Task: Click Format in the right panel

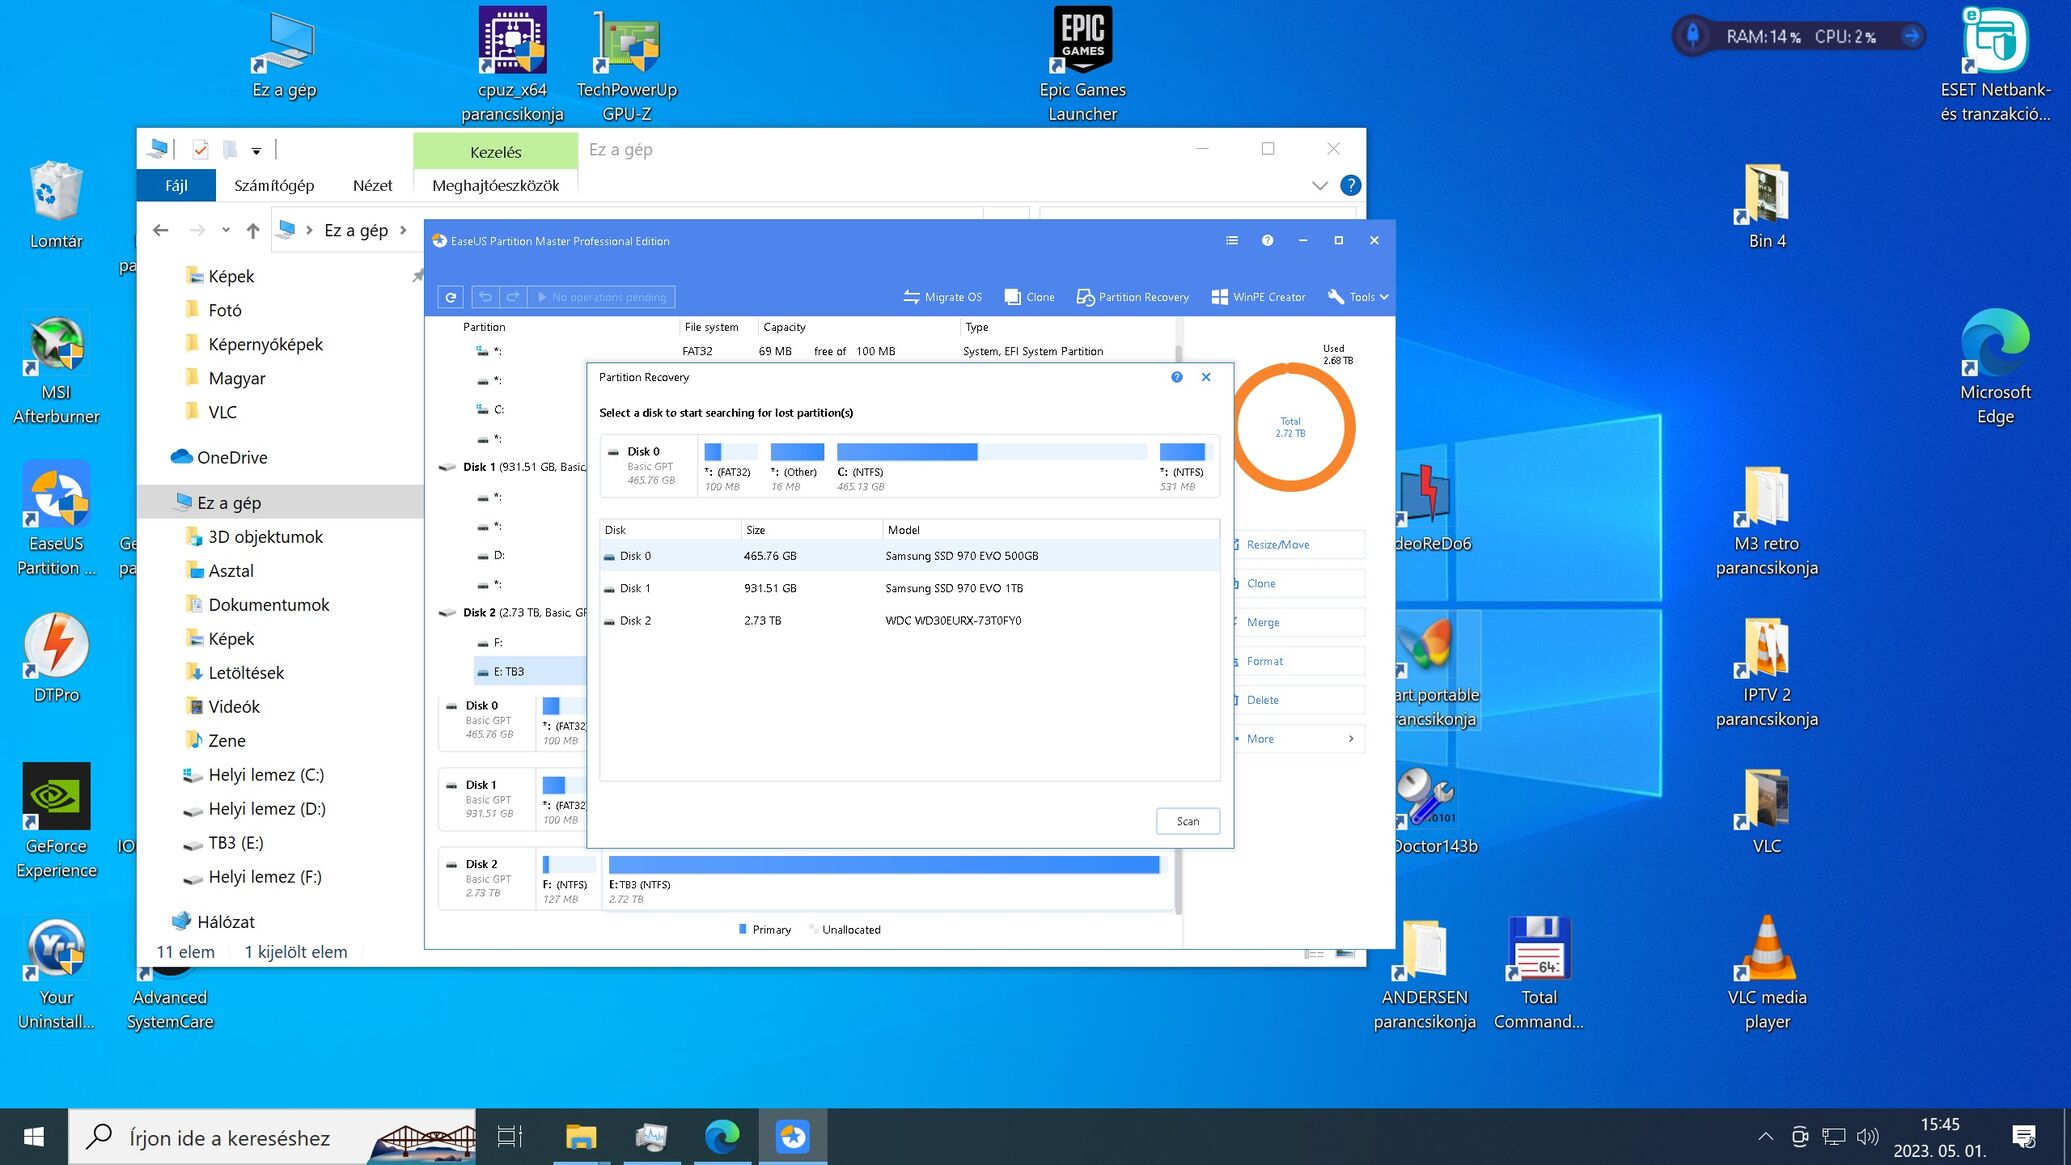Action: tap(1298, 661)
